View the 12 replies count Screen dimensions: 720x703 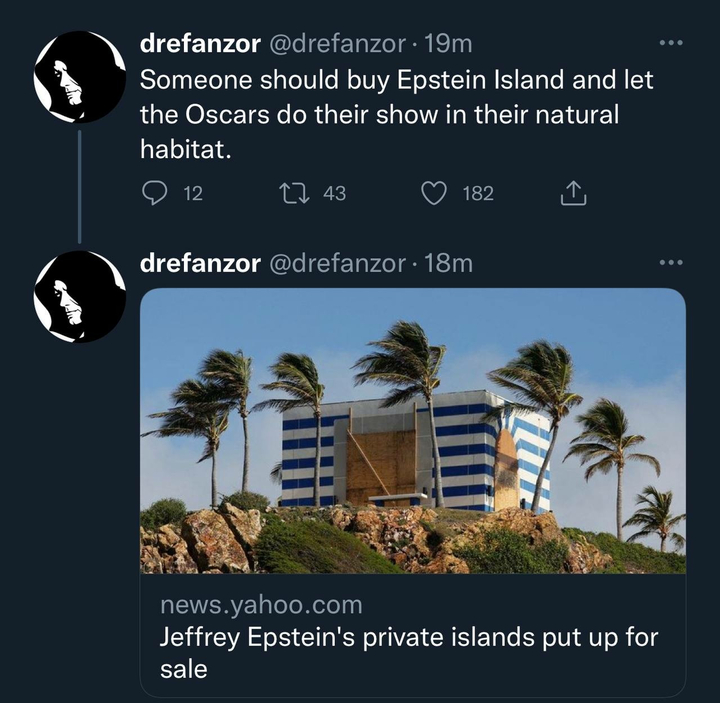pyautogui.click(x=193, y=193)
